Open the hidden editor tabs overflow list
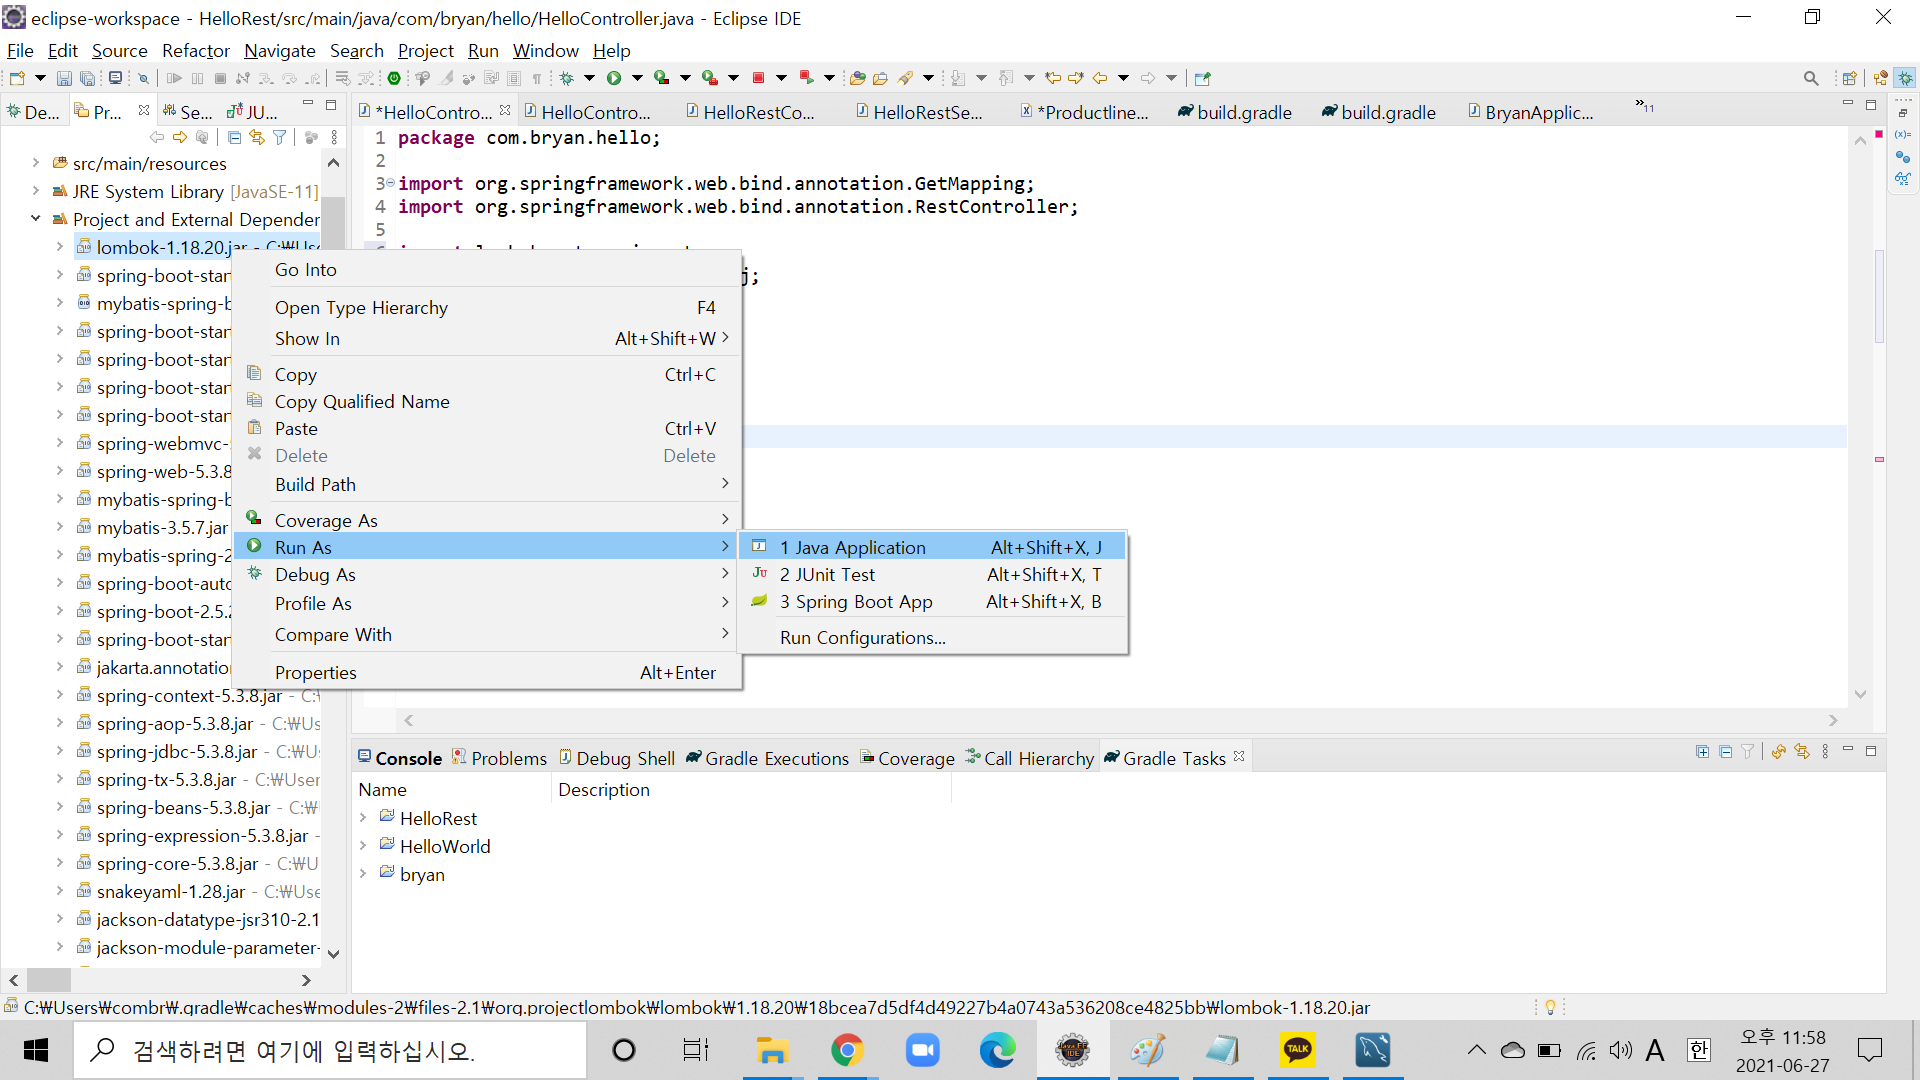The width and height of the screenshot is (1920, 1080). tap(1643, 105)
